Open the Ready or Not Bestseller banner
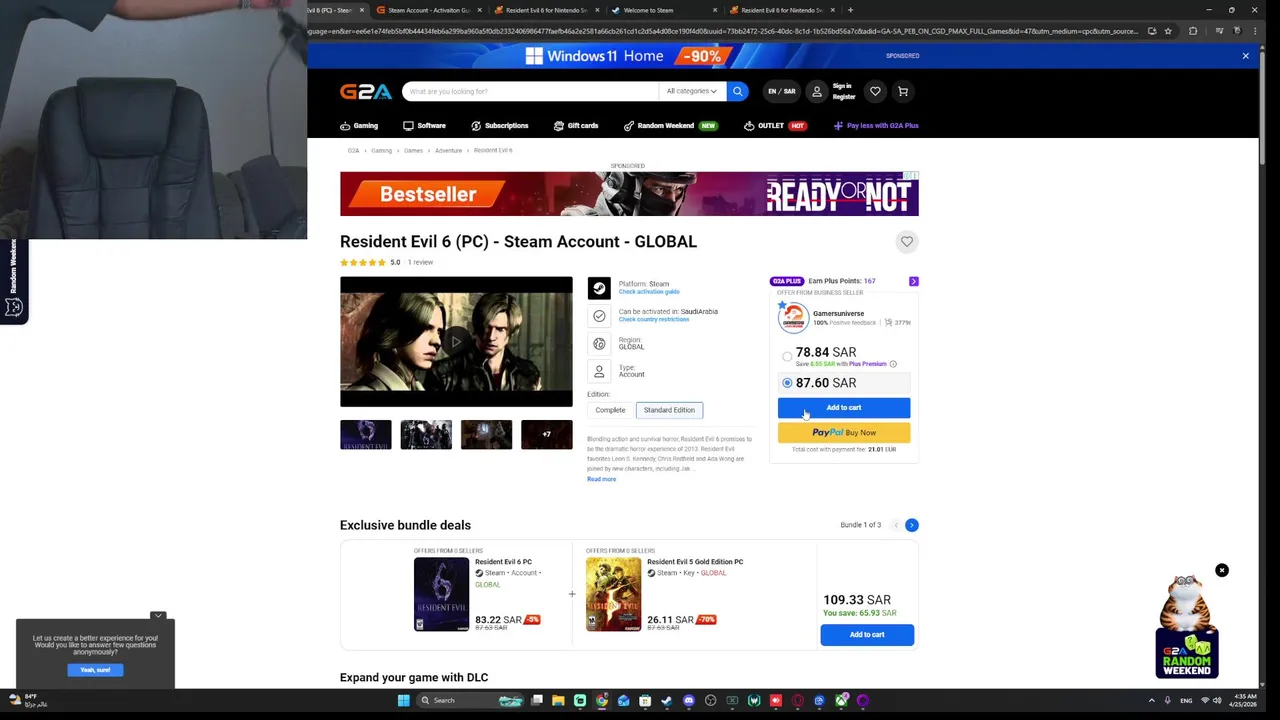 tap(629, 194)
